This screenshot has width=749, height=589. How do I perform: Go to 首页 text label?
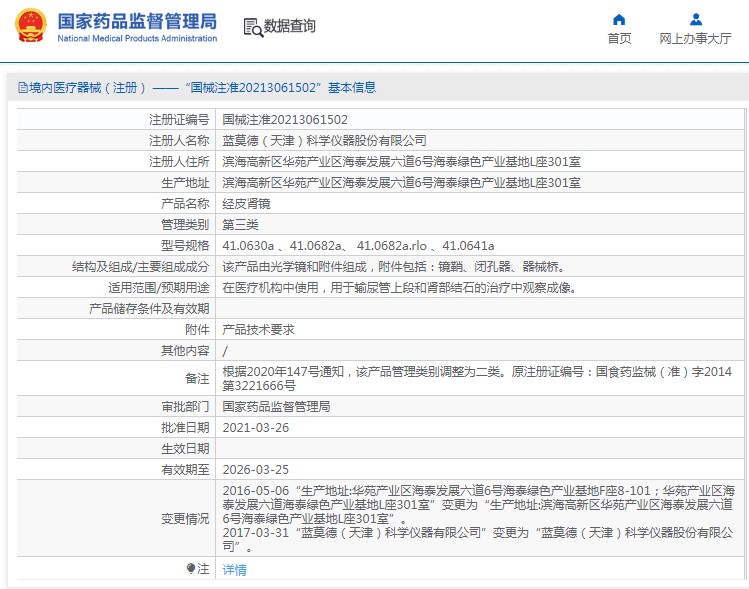619,39
